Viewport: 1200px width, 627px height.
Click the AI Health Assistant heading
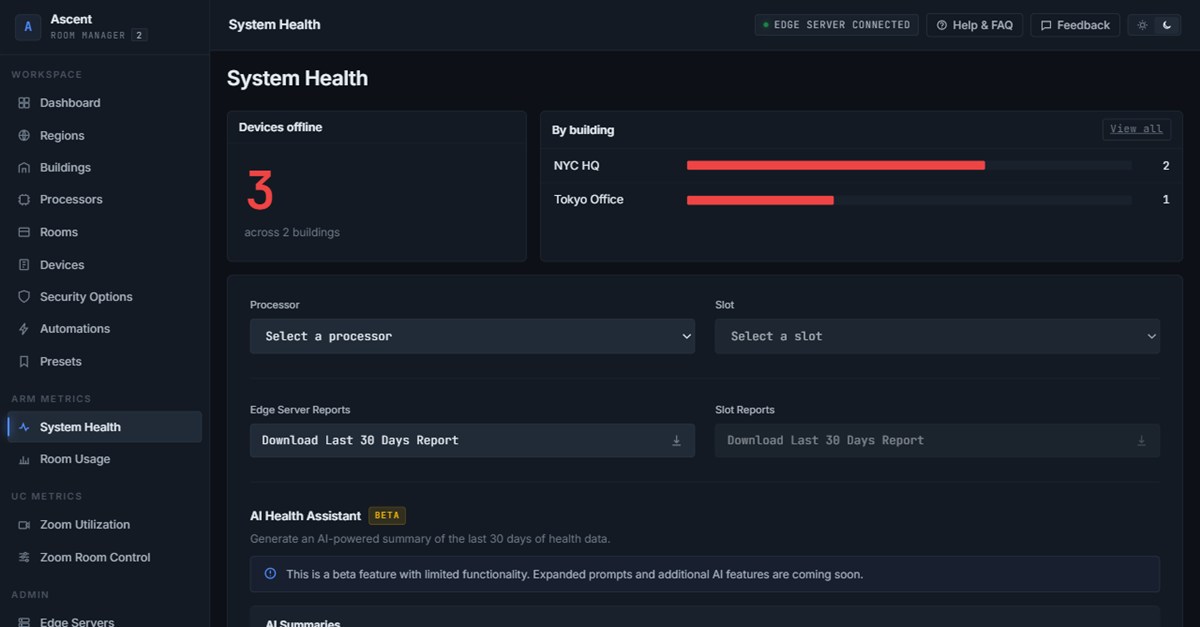tap(305, 516)
